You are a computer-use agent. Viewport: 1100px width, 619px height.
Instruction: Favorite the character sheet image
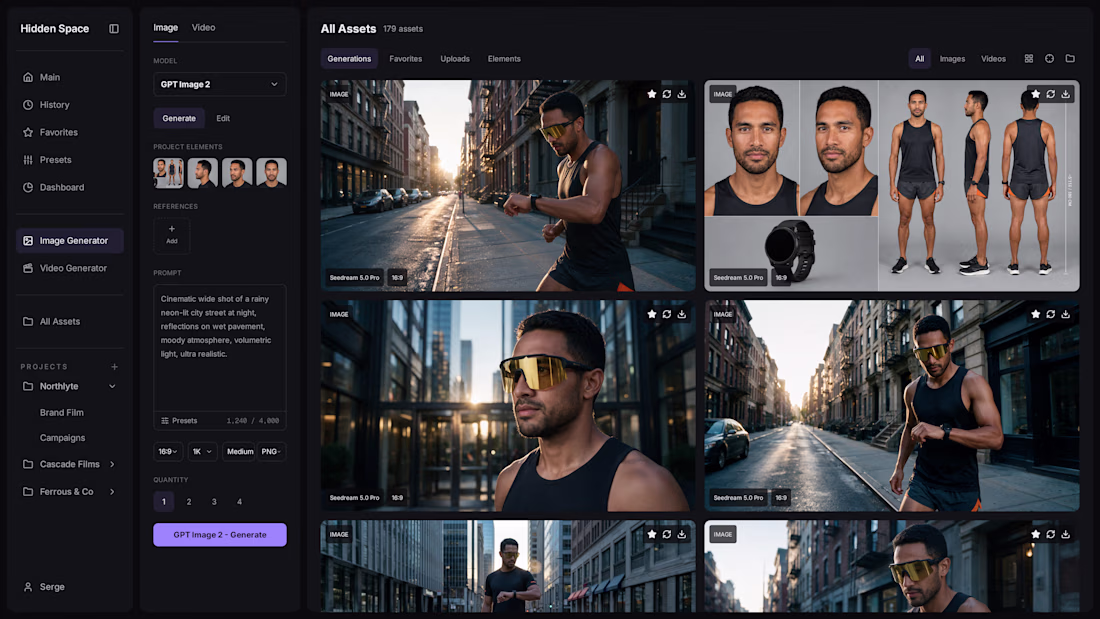click(1035, 94)
